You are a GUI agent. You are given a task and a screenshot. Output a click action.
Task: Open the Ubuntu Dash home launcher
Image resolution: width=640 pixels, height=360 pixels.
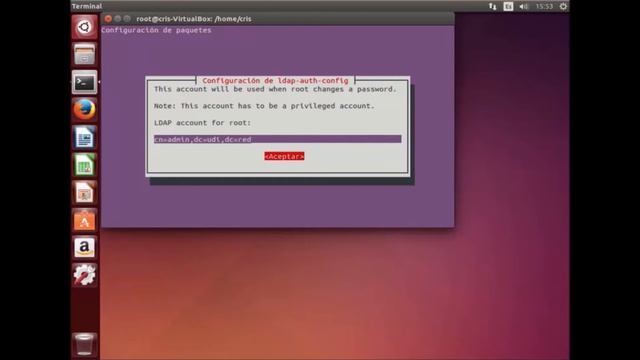(x=84, y=27)
